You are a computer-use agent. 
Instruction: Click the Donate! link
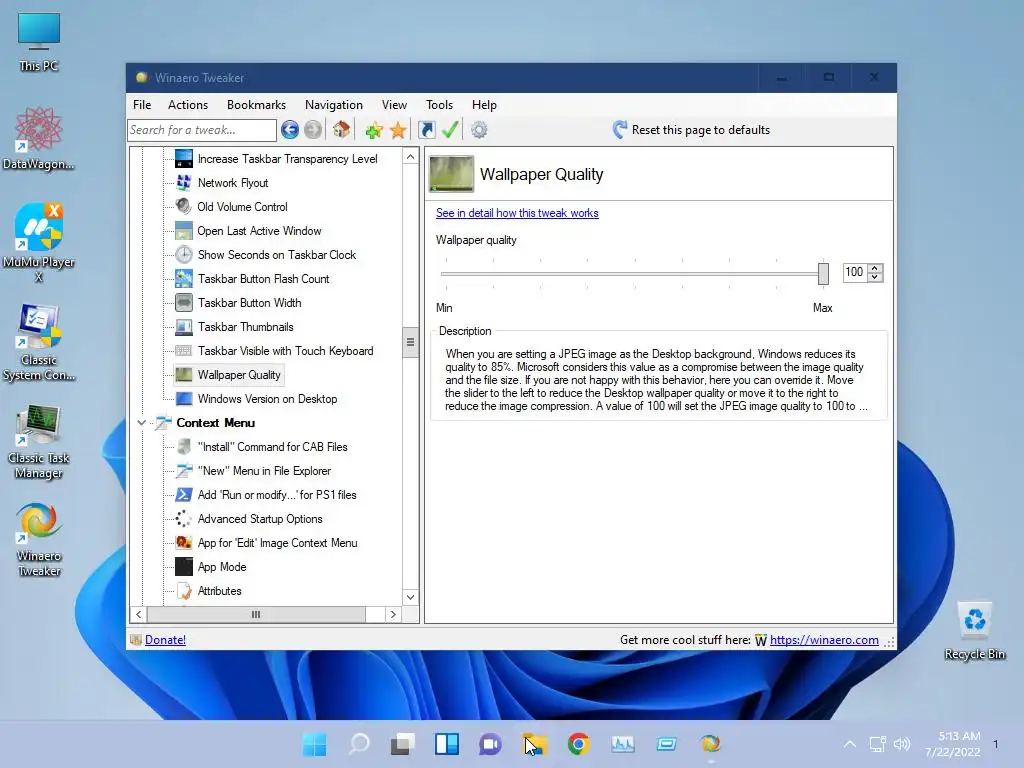tap(165, 640)
